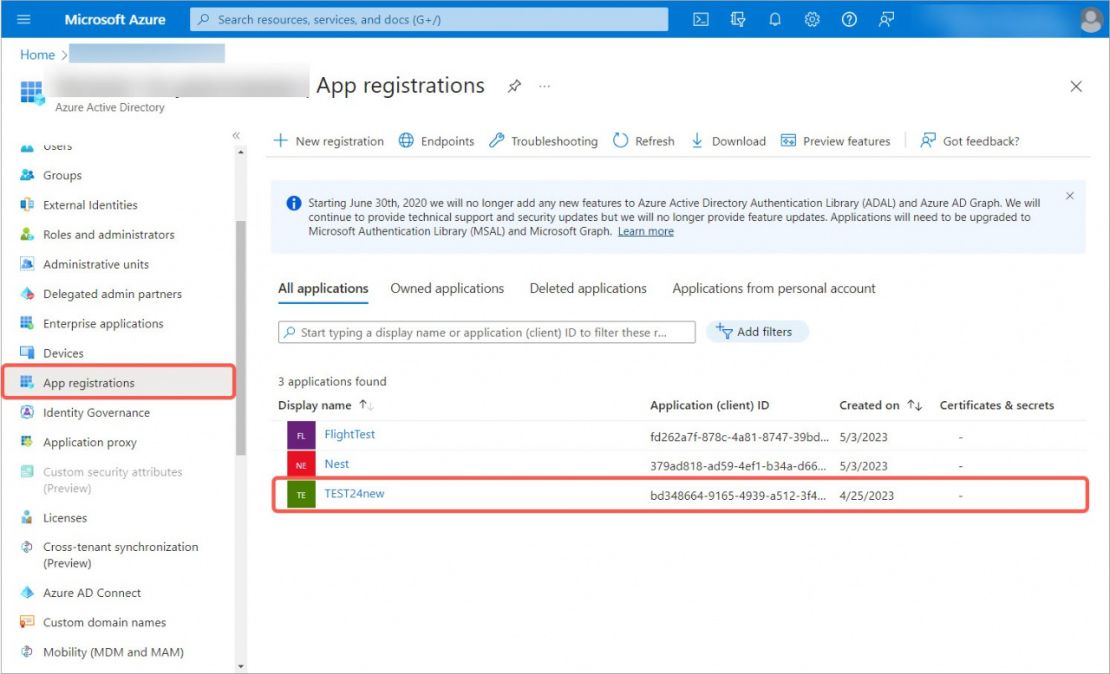Open Troubleshooting

[x=543, y=141]
